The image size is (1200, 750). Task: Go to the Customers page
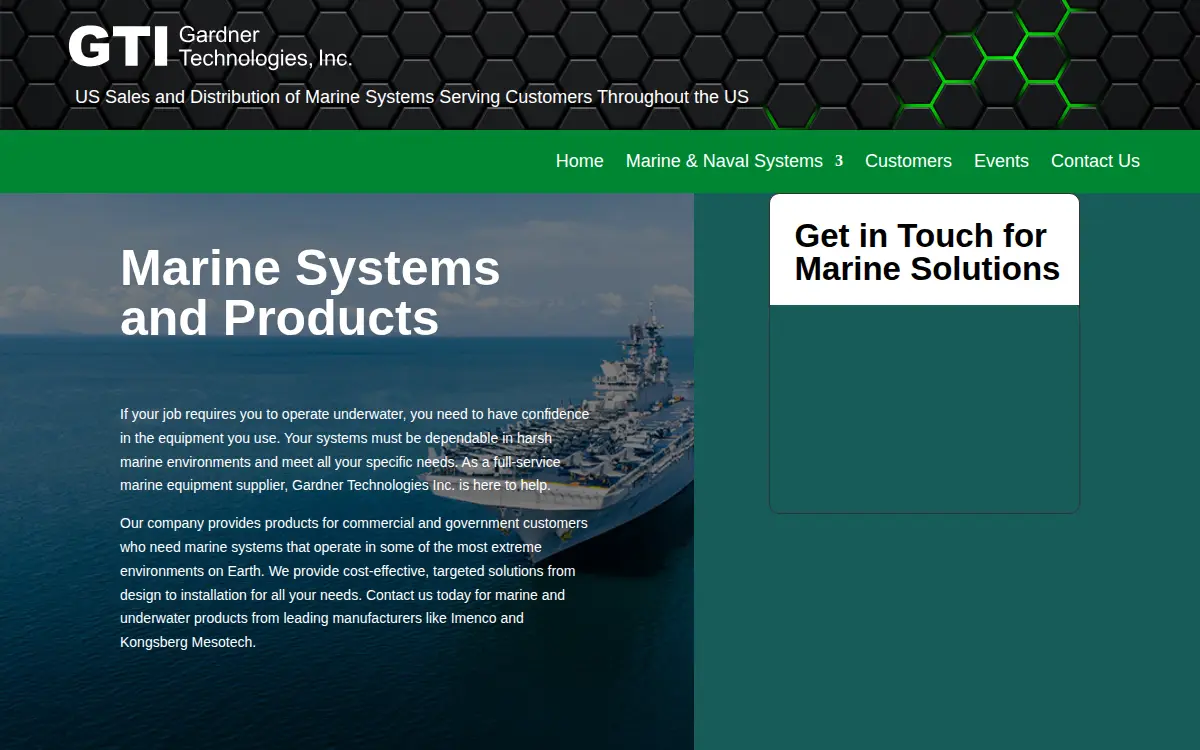908,161
